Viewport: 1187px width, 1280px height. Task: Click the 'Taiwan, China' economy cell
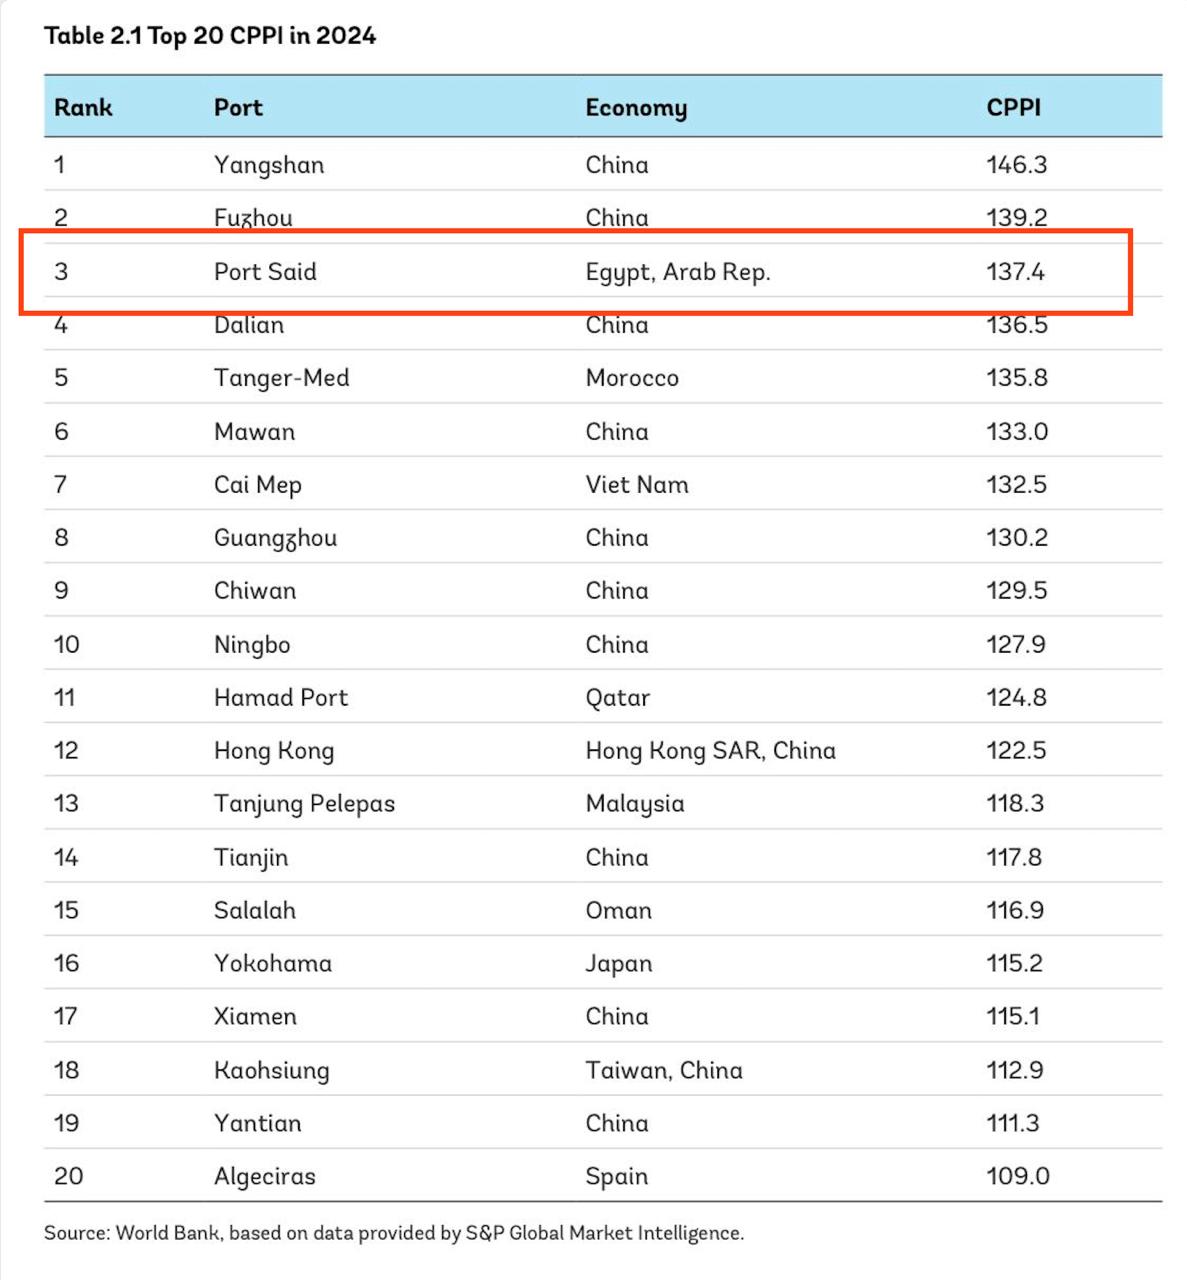click(664, 1070)
